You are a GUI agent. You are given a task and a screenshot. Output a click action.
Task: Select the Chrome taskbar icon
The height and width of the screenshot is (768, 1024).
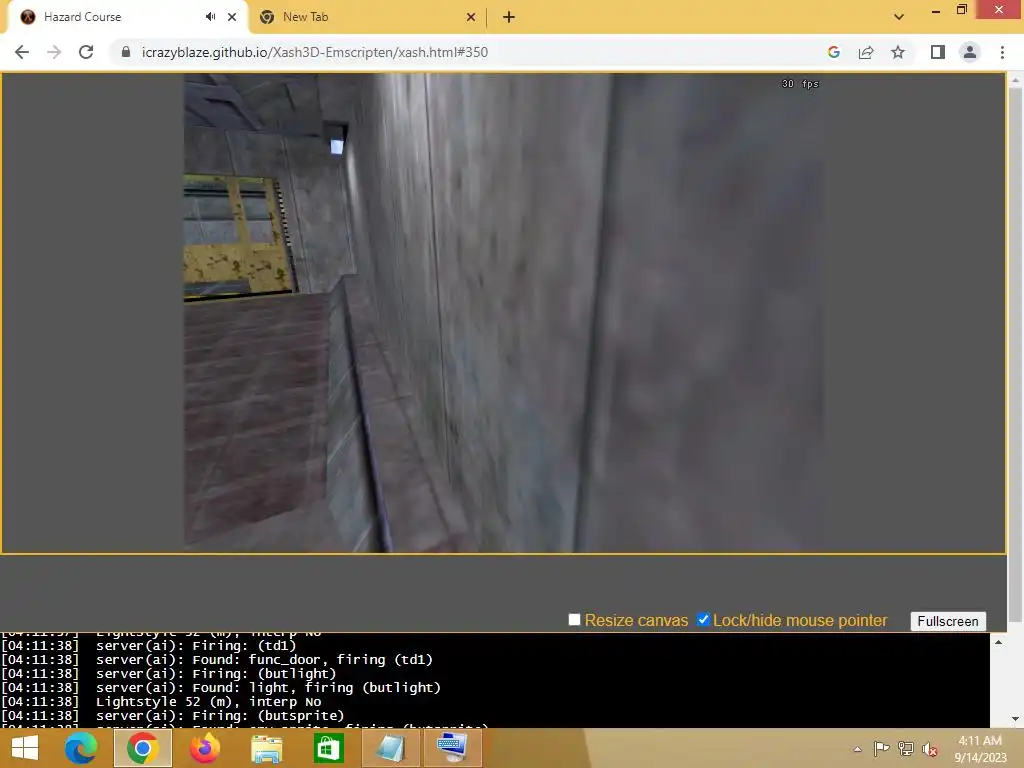[x=143, y=748]
